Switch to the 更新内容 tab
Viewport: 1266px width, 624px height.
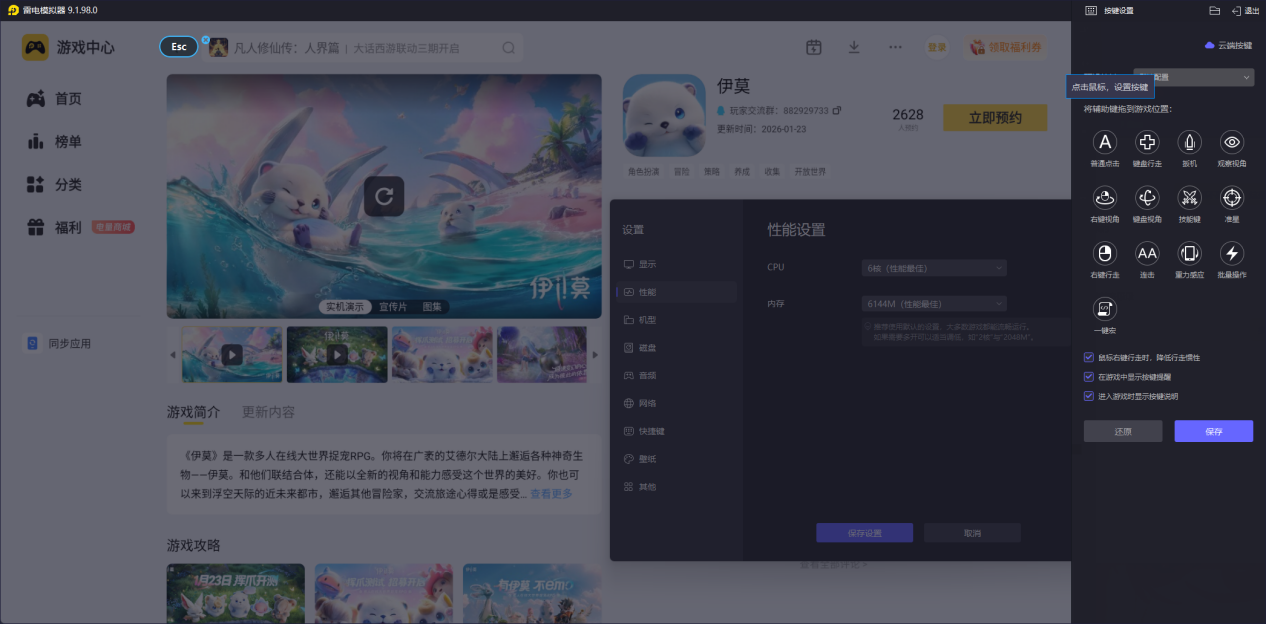(268, 412)
